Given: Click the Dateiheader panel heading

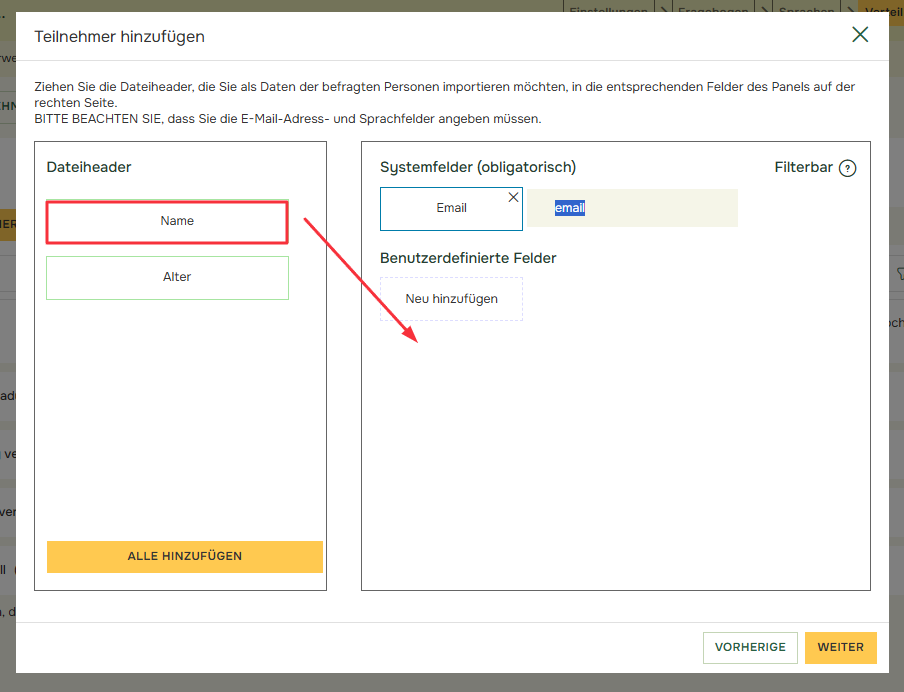Looking at the screenshot, I should (89, 167).
